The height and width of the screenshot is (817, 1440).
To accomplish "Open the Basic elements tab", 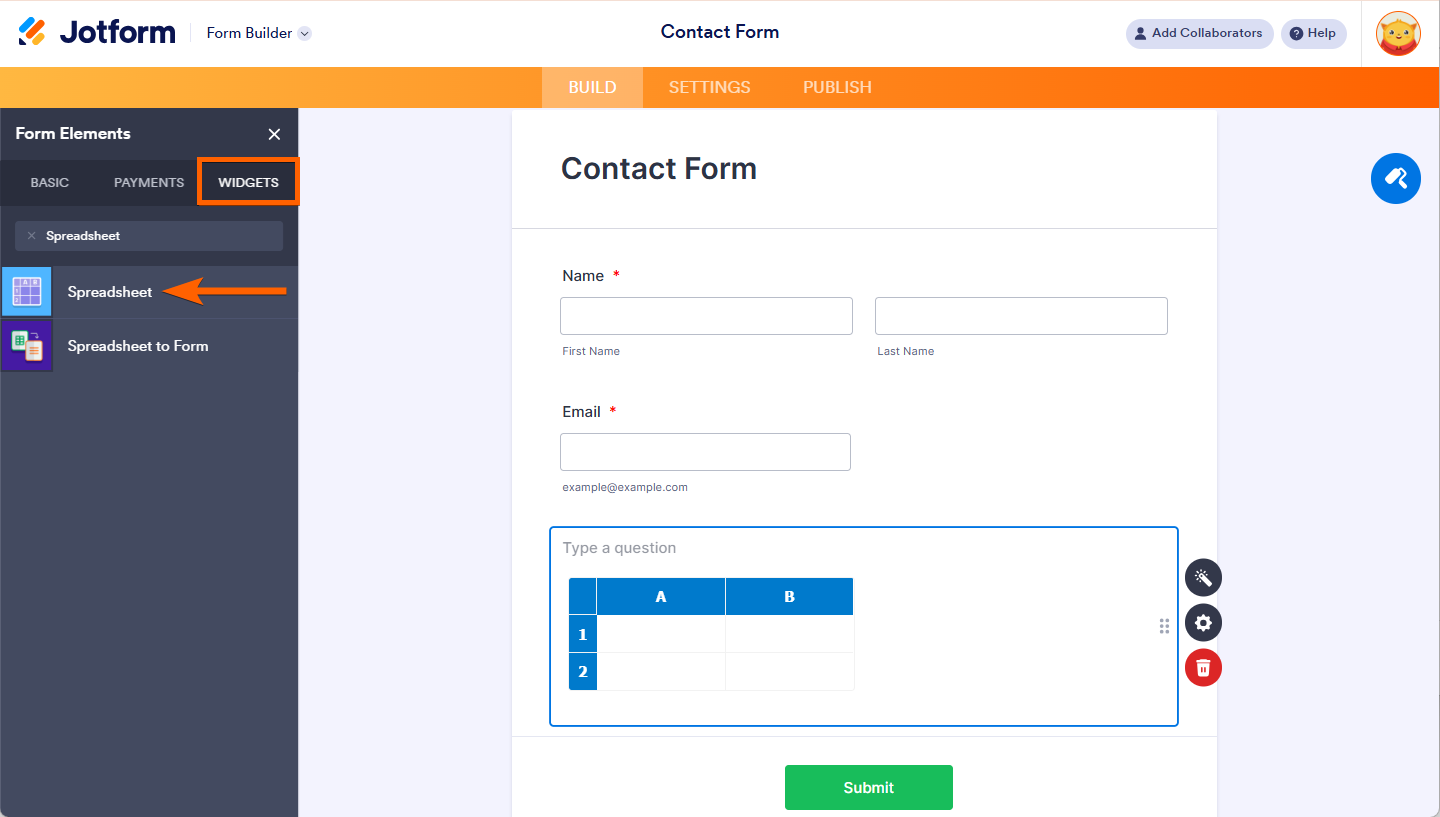I will point(50,183).
